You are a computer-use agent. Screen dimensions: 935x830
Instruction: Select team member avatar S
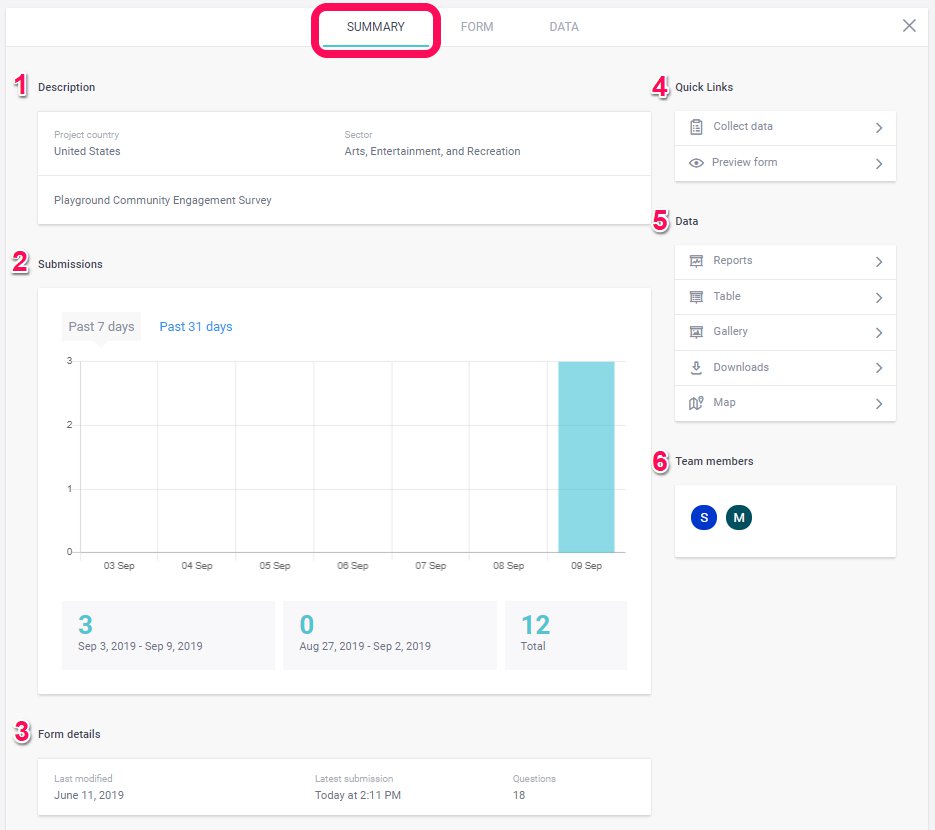(704, 517)
